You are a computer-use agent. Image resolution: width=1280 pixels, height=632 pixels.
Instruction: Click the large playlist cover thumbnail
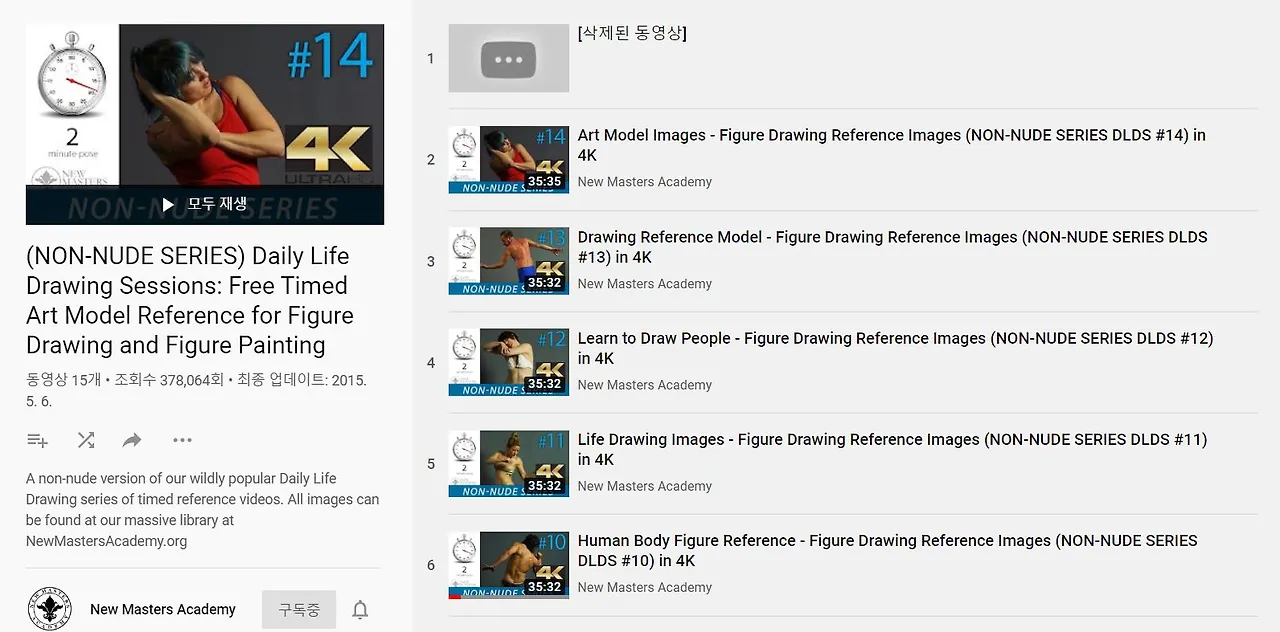(205, 124)
